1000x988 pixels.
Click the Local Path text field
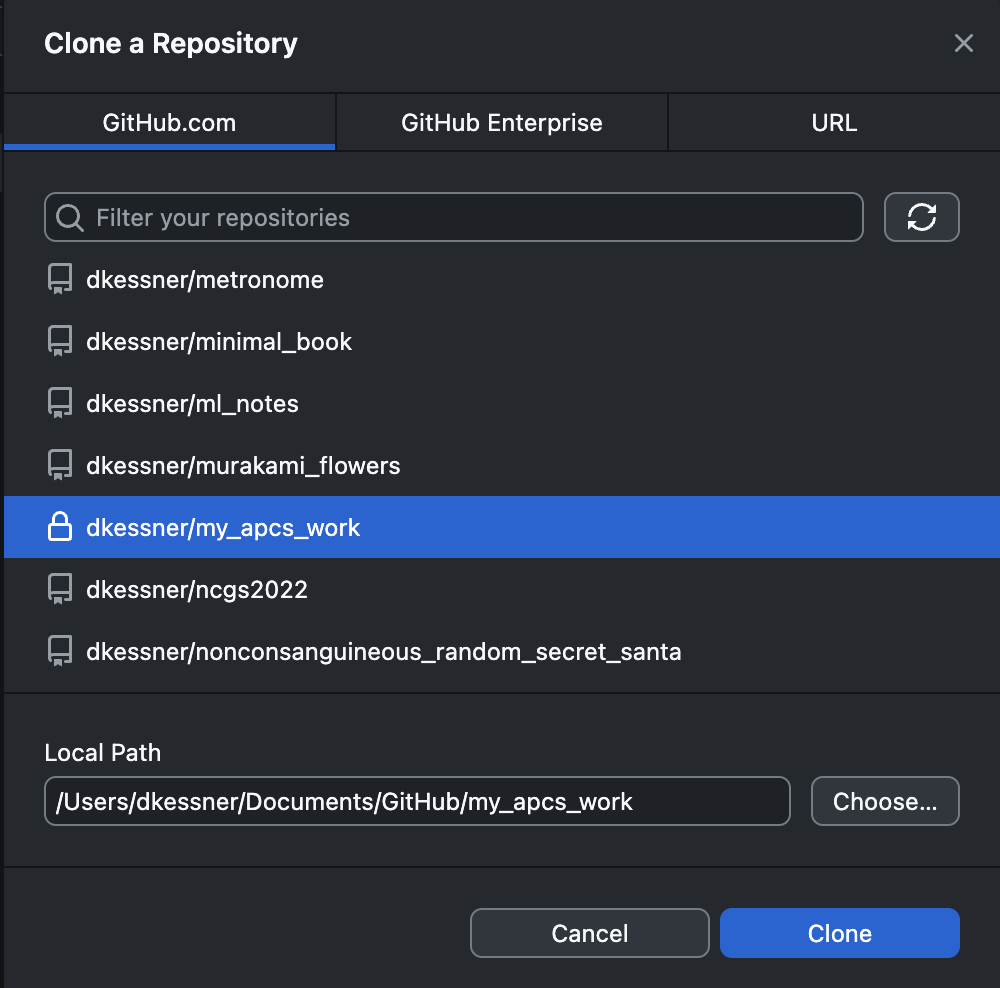point(417,801)
